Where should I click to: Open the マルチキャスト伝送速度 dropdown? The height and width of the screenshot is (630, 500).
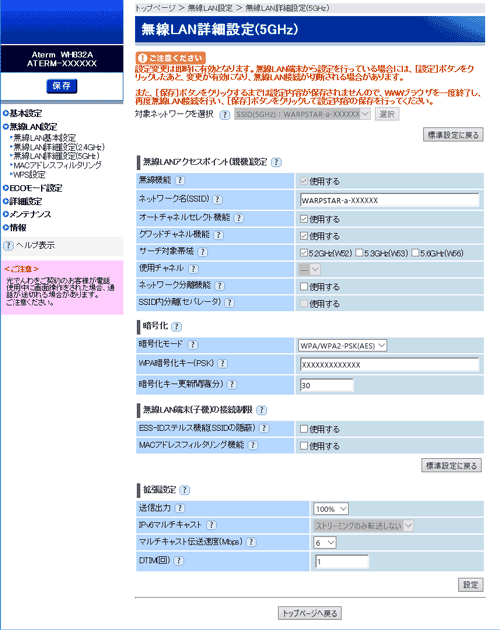[325, 543]
